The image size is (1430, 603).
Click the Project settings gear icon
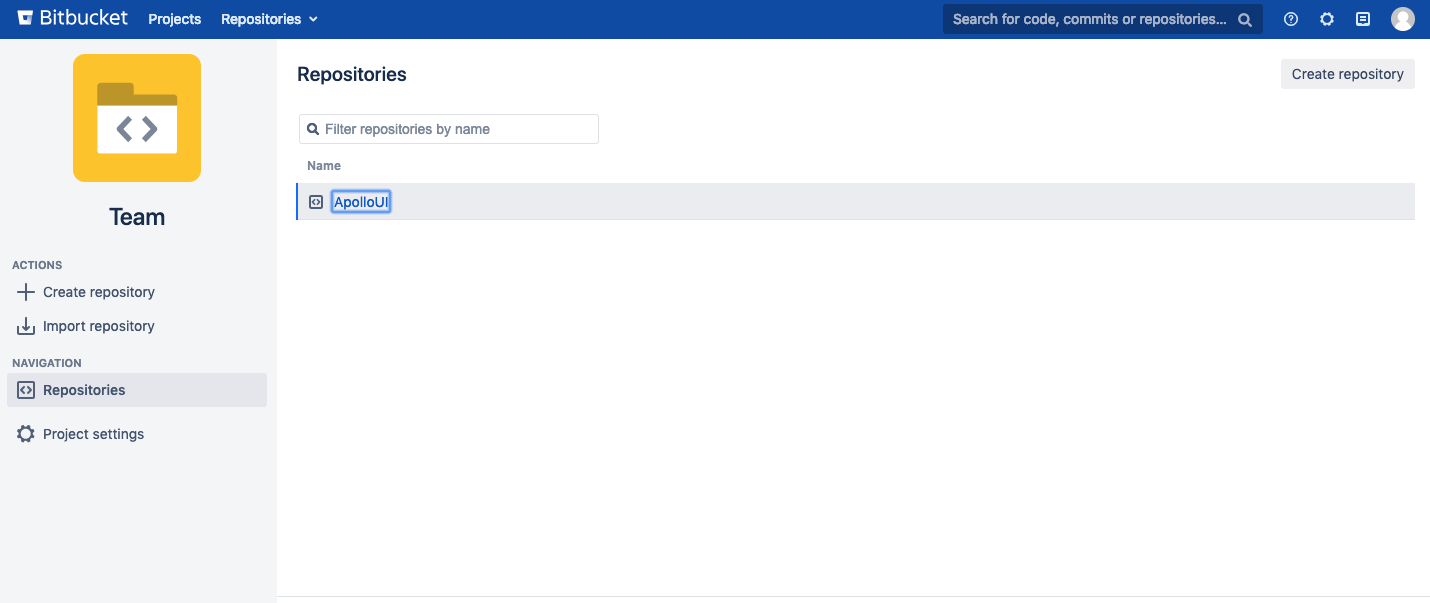pos(26,434)
